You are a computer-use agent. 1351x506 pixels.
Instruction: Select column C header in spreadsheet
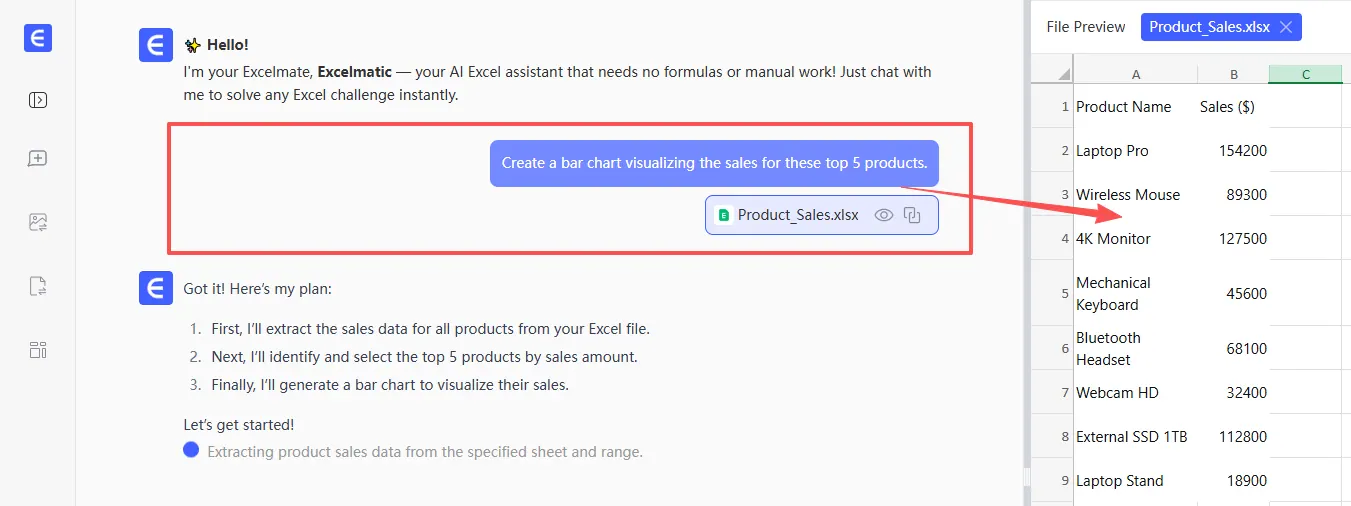pyautogui.click(x=1305, y=75)
